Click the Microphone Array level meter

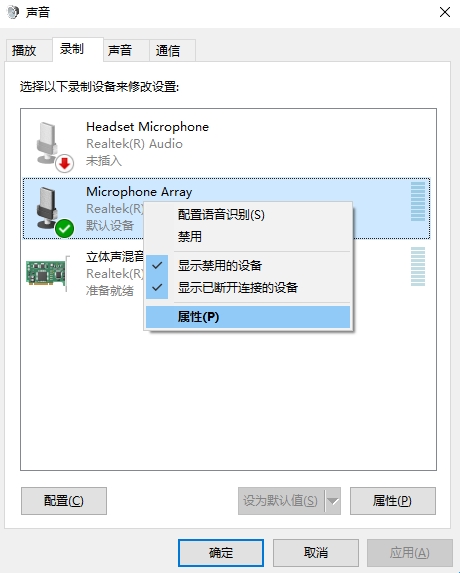[x=418, y=201]
